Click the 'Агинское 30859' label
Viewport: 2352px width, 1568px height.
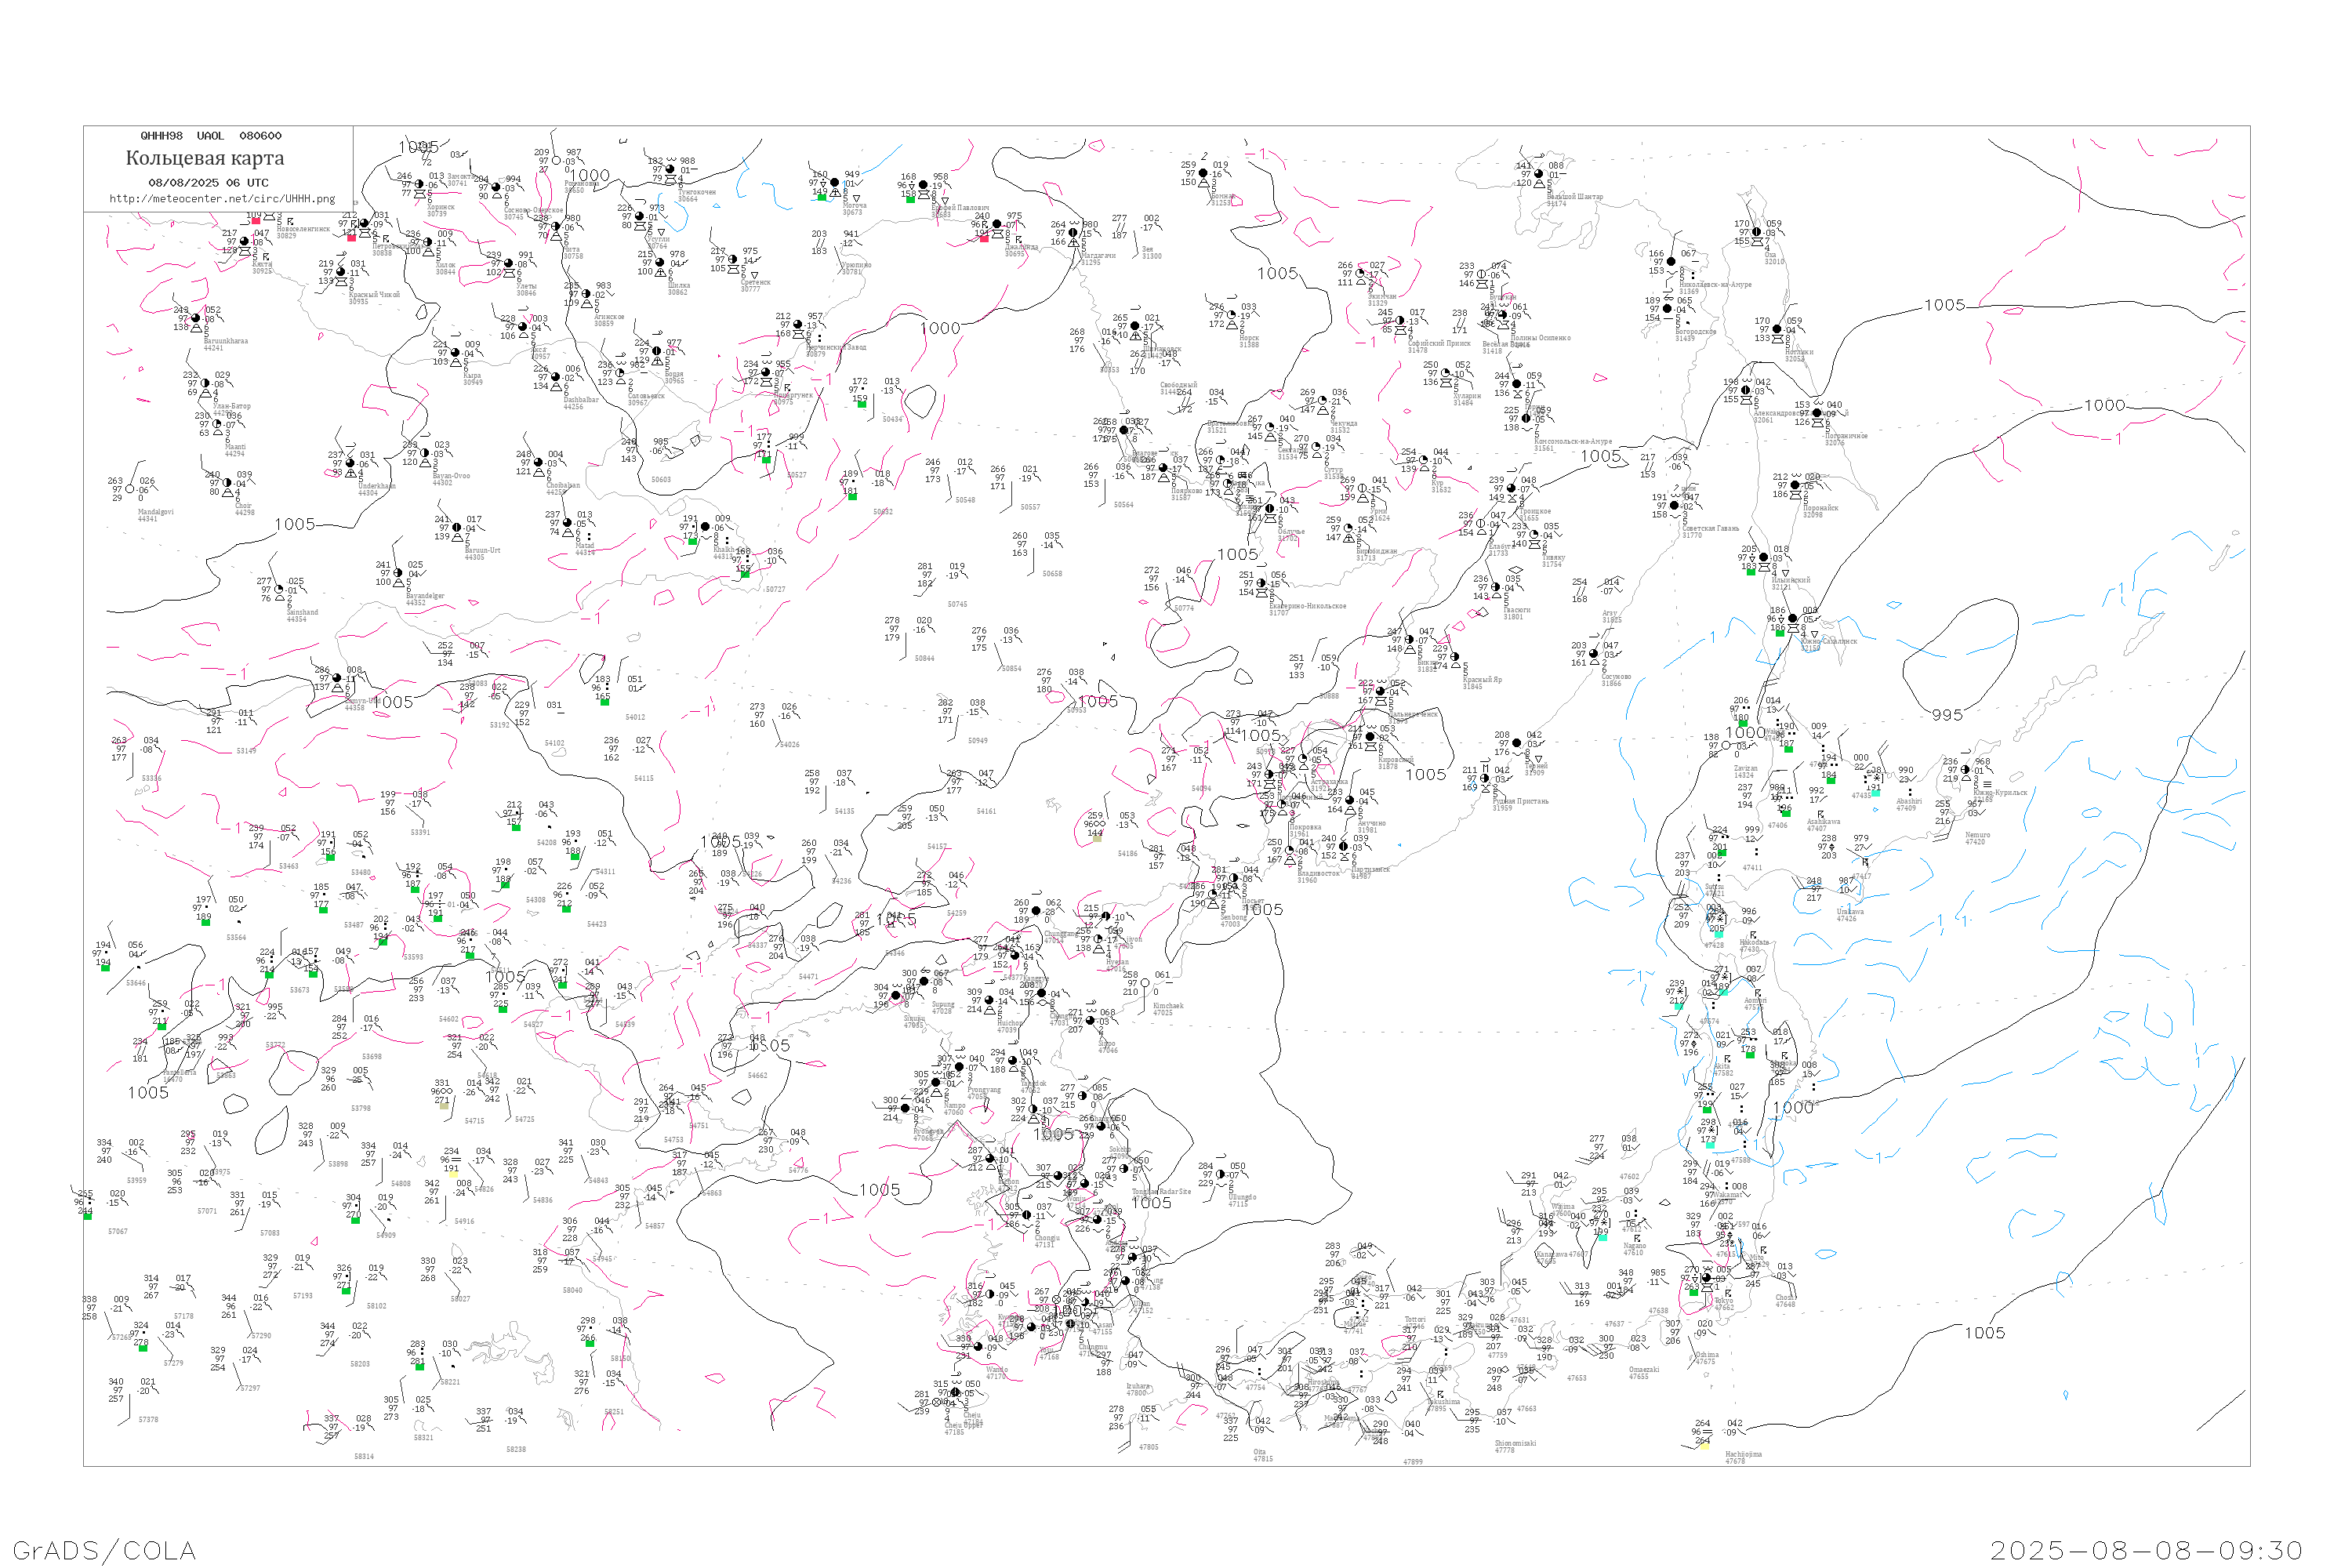(609, 320)
